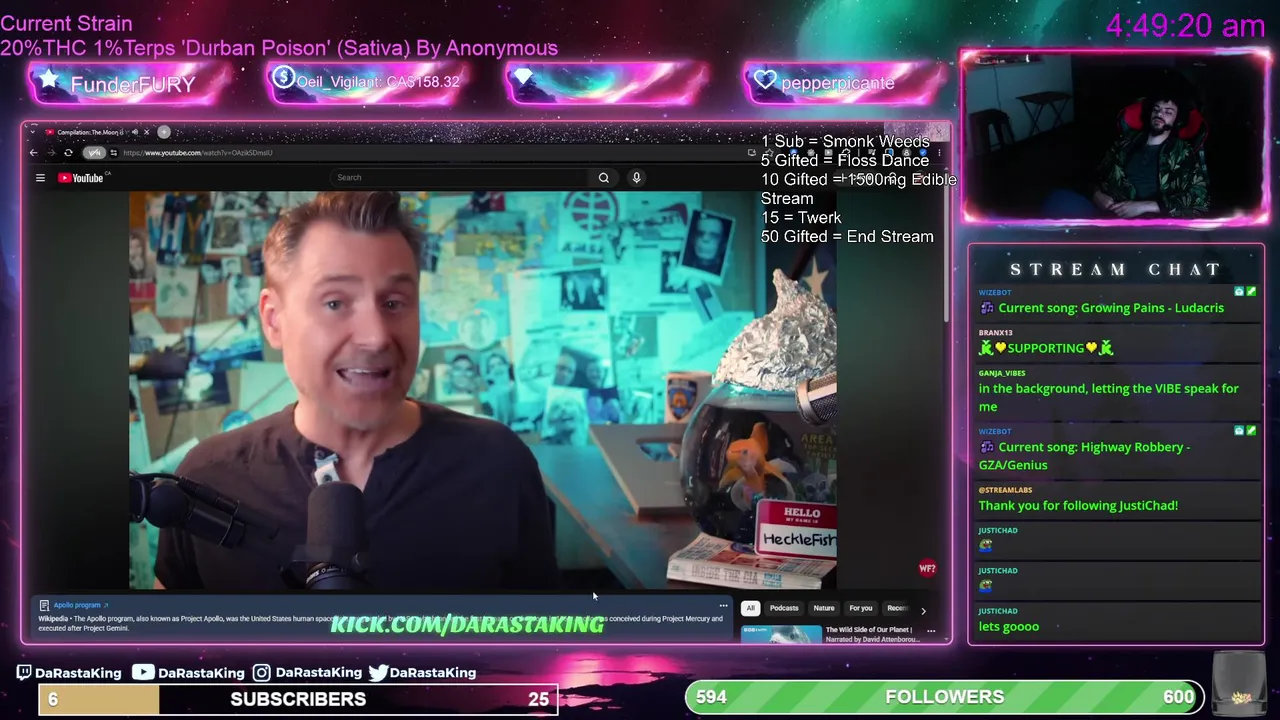Select the For you filter chip
The image size is (1280, 720).
coord(861,608)
